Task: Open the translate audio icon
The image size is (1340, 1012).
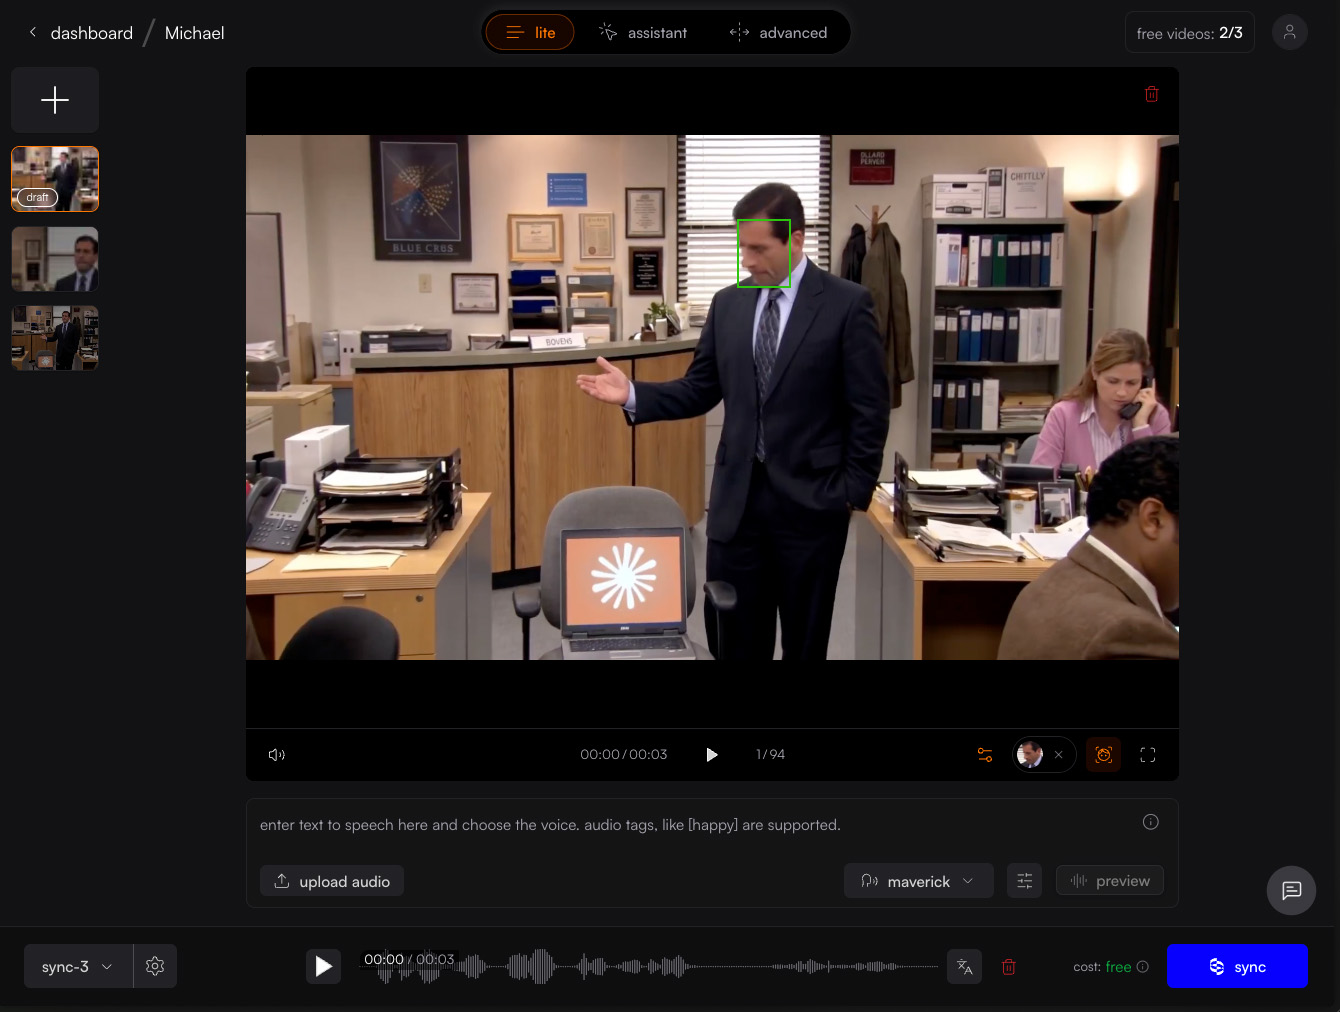Action: click(x=965, y=966)
